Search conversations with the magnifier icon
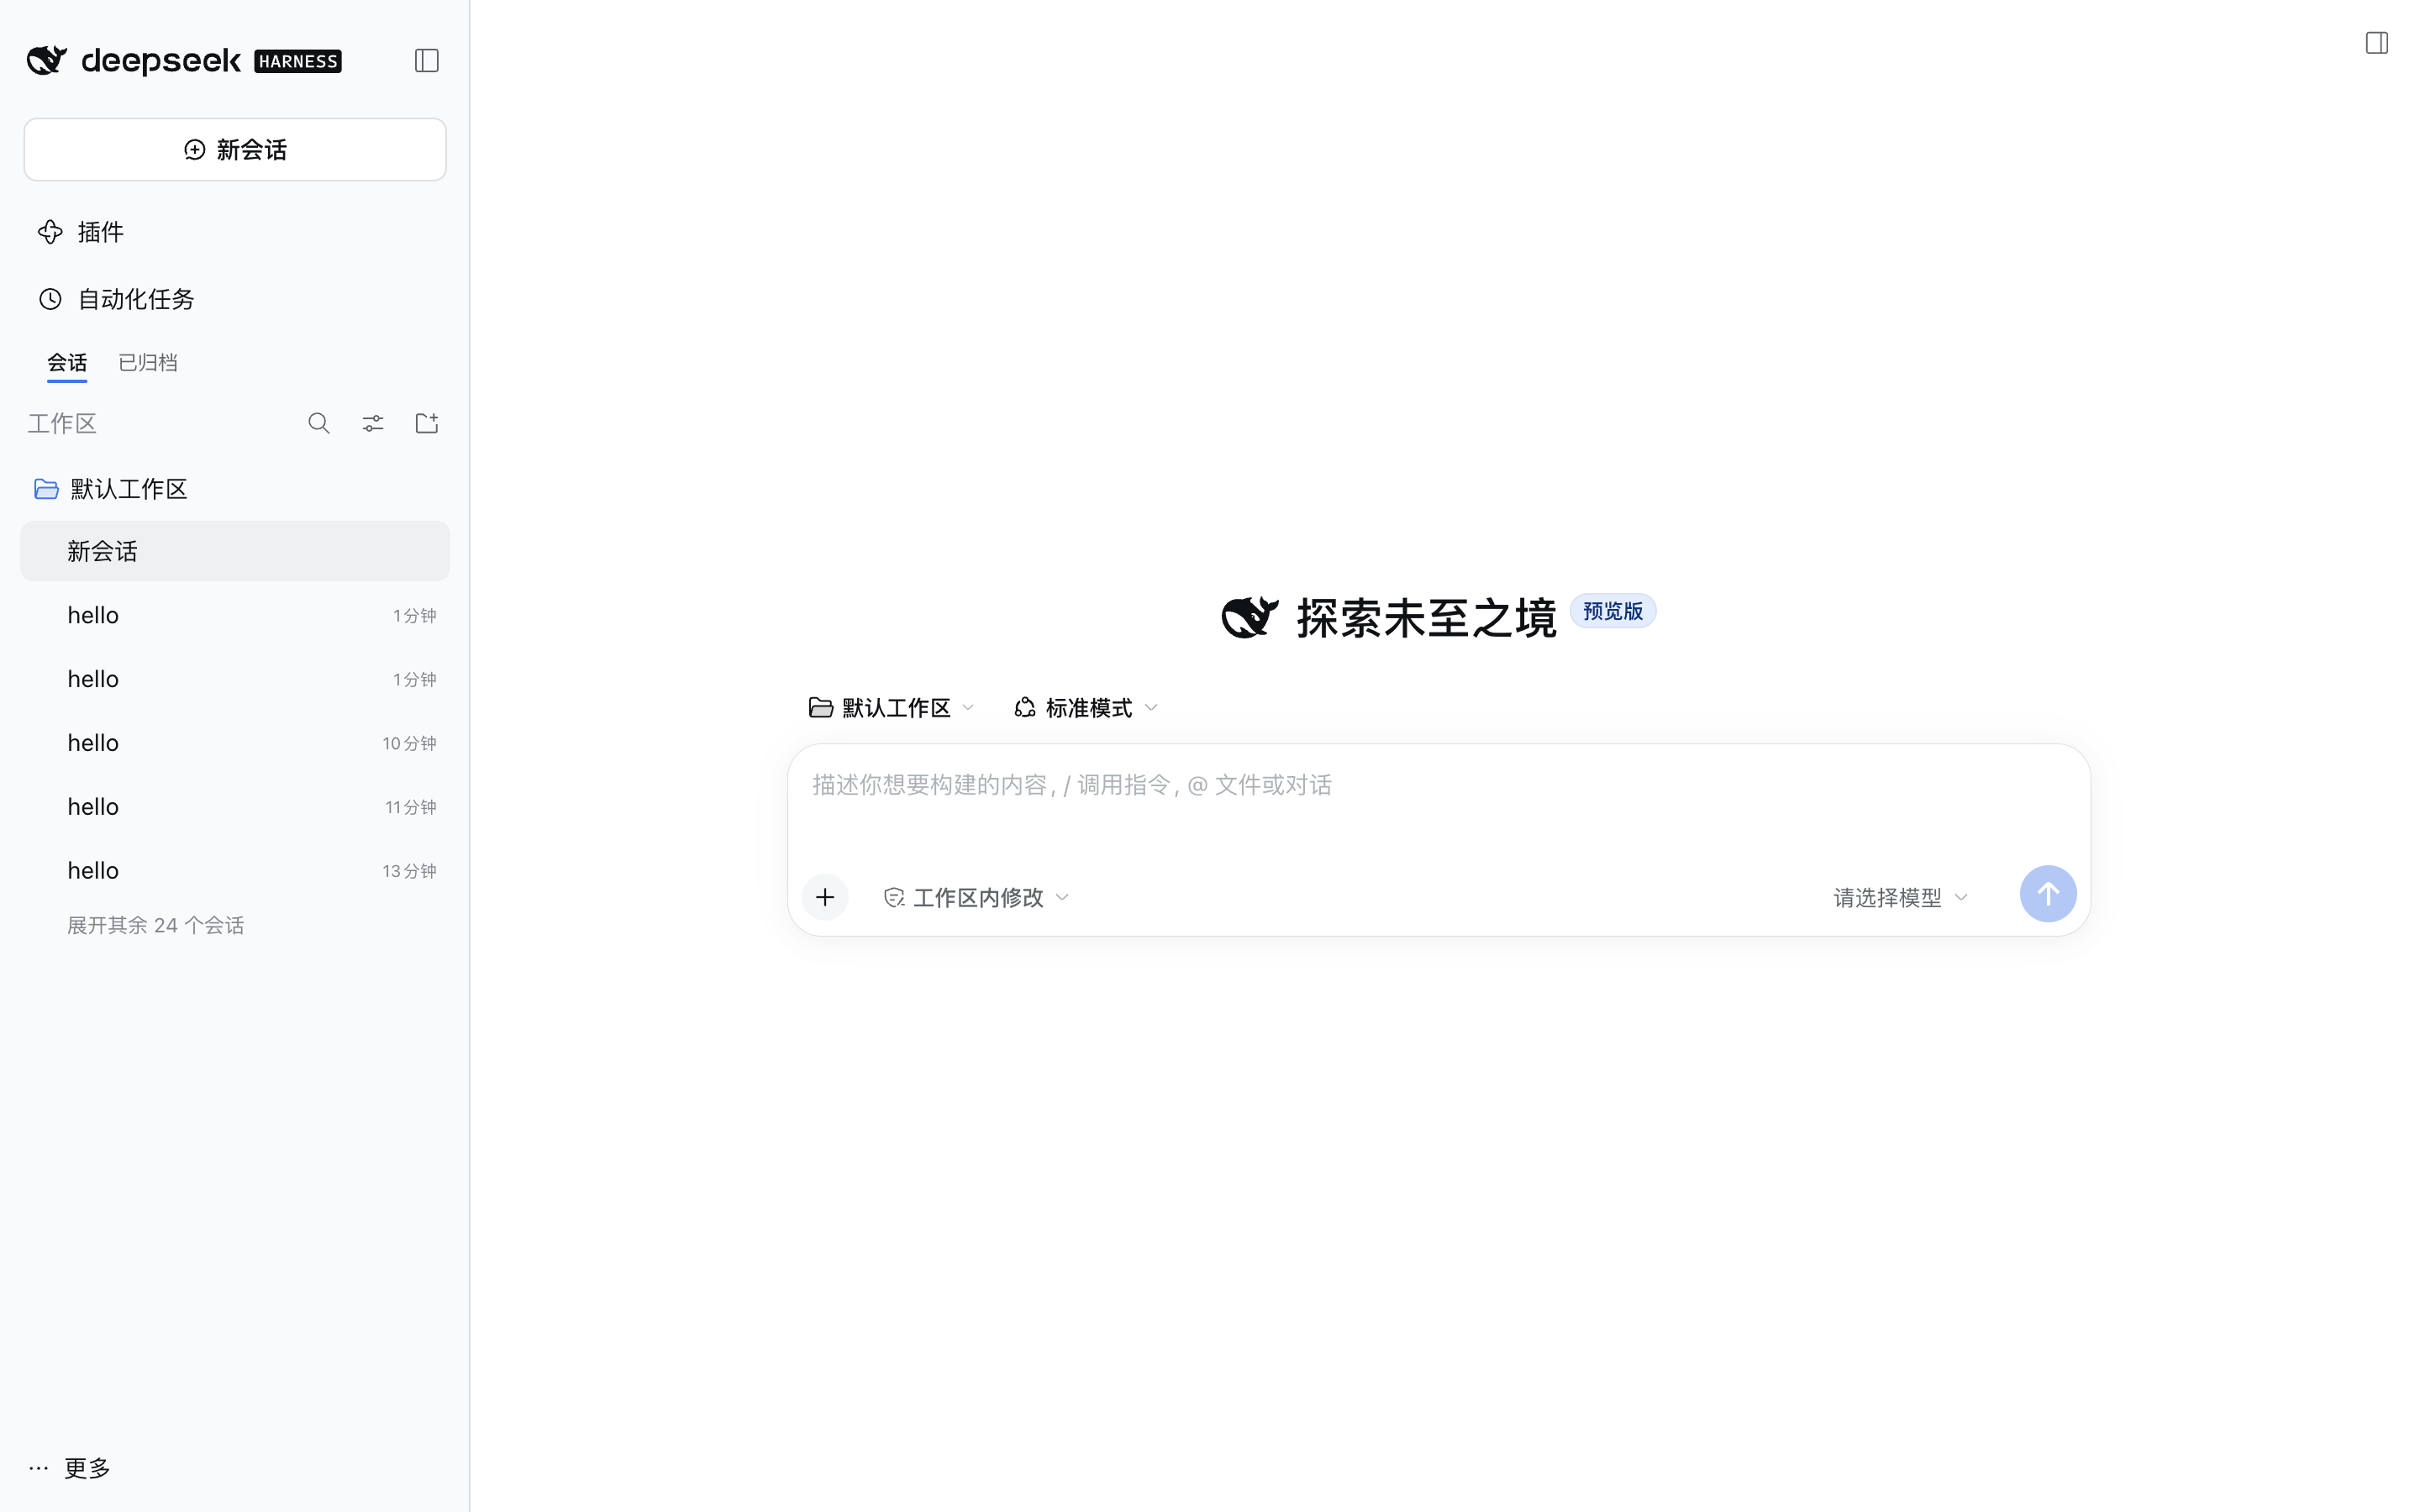The width and height of the screenshot is (2420, 1512). 319,424
